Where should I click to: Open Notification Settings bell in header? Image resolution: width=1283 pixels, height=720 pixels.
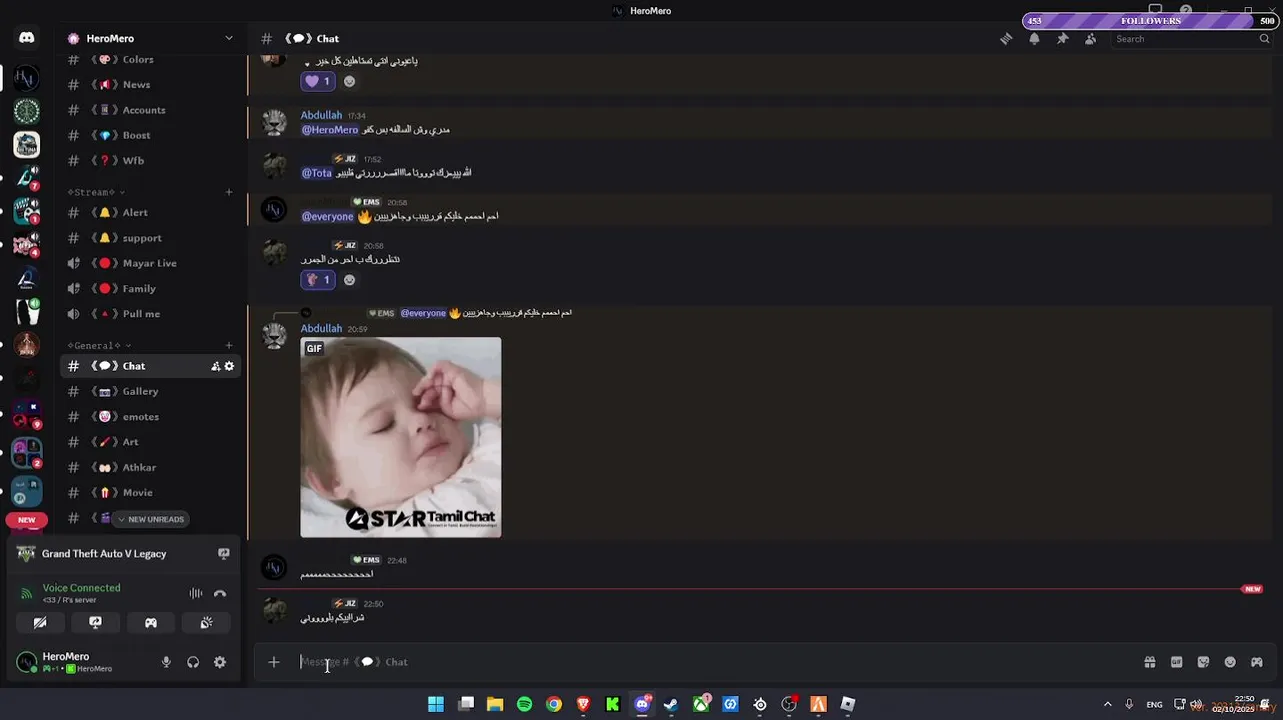click(x=1034, y=39)
